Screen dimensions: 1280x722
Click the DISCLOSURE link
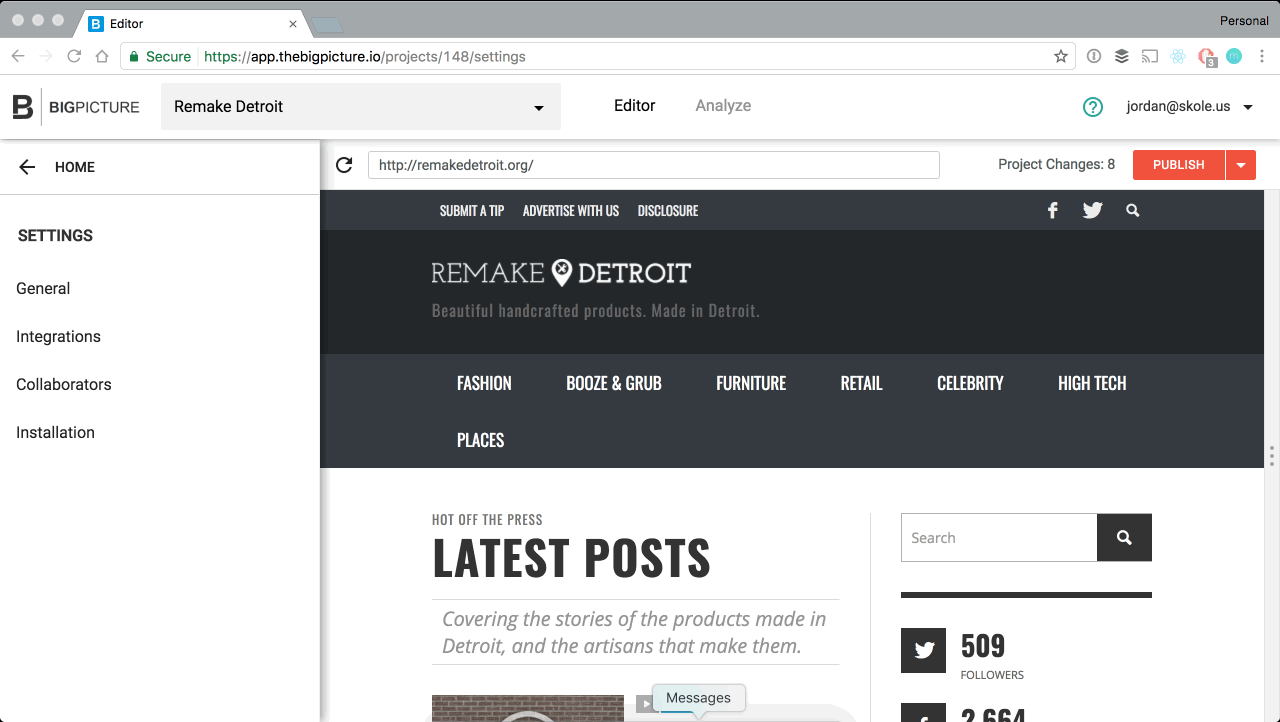[x=668, y=211]
